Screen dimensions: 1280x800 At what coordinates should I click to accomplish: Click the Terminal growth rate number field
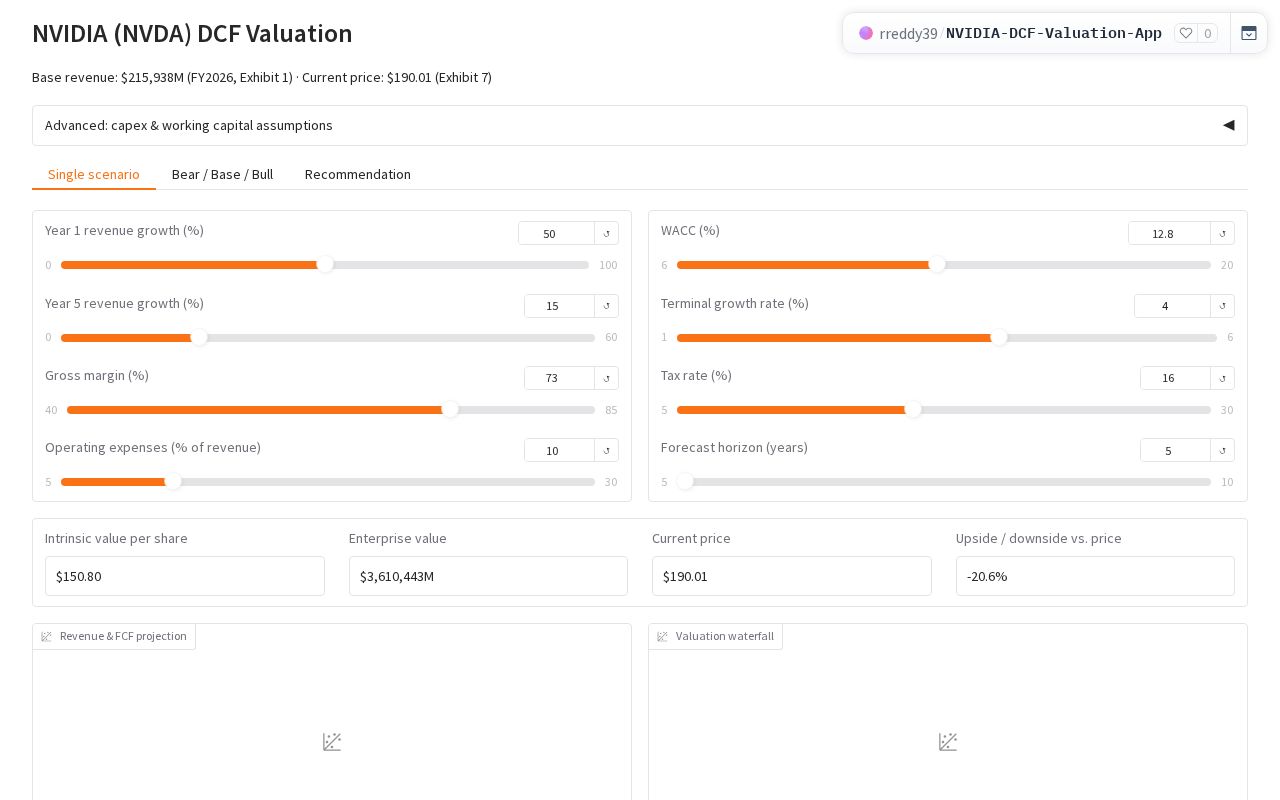(x=1172, y=306)
